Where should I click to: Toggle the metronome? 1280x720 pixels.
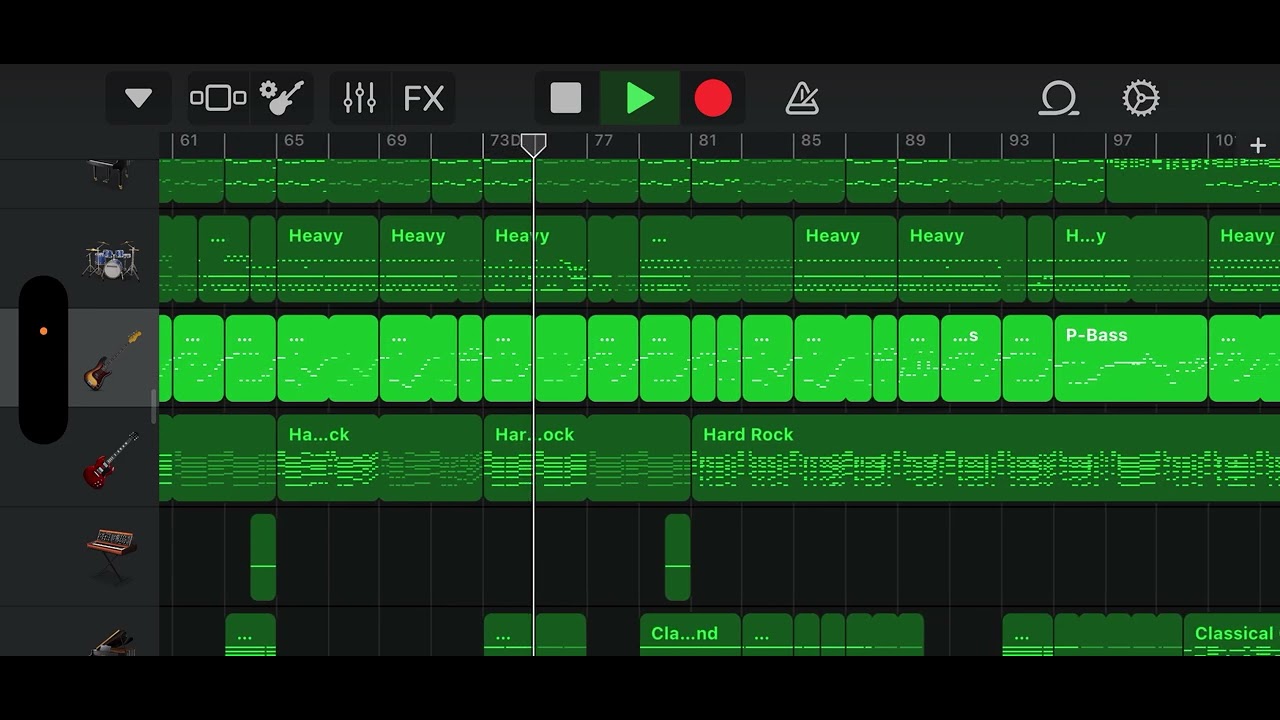(802, 98)
